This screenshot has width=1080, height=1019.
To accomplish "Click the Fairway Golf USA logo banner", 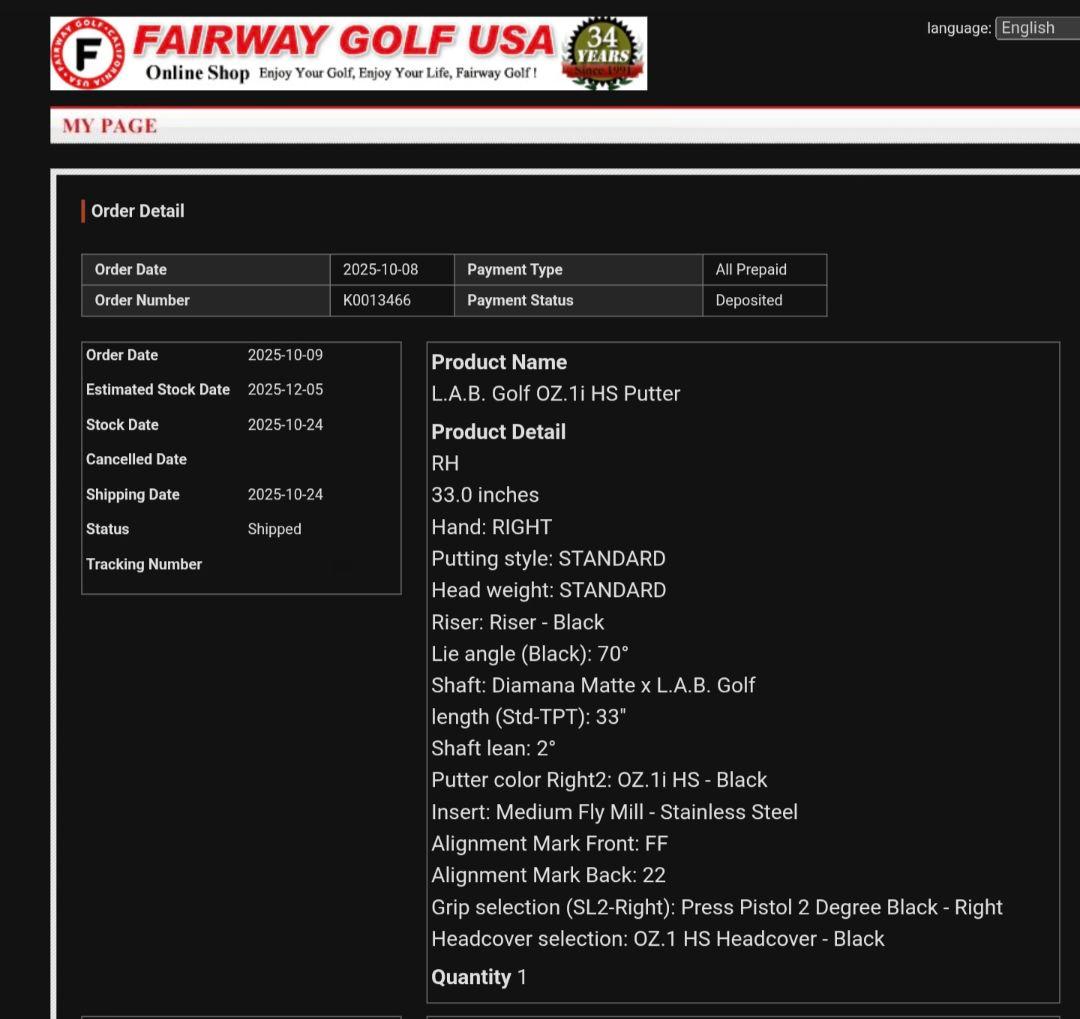I will [349, 53].
